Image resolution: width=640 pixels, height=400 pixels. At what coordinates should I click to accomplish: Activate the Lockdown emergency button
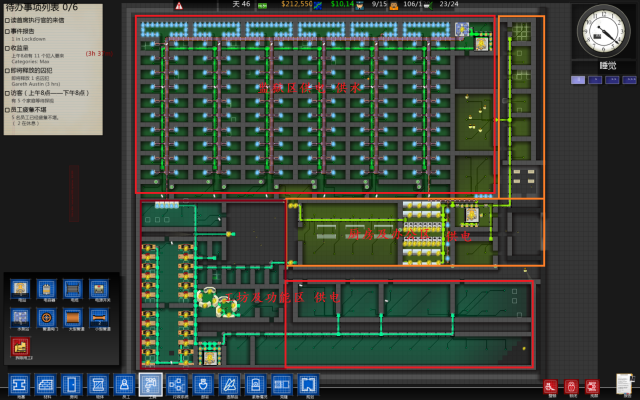point(571,386)
